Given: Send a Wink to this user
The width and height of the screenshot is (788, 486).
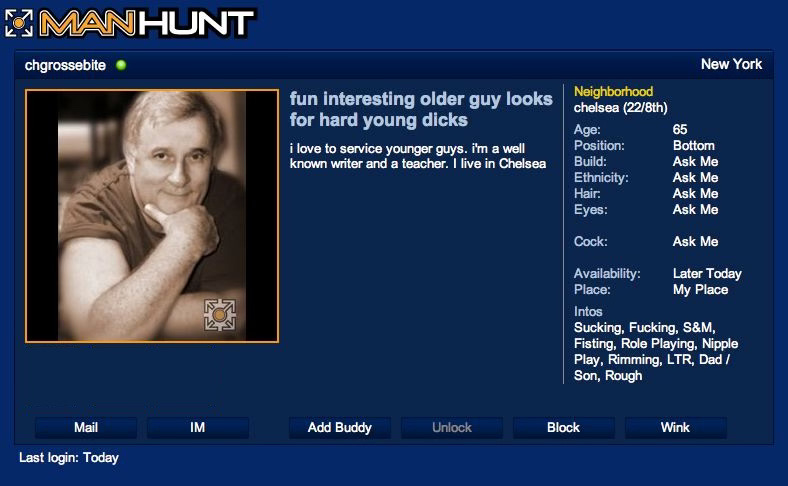Looking at the screenshot, I should coord(675,428).
